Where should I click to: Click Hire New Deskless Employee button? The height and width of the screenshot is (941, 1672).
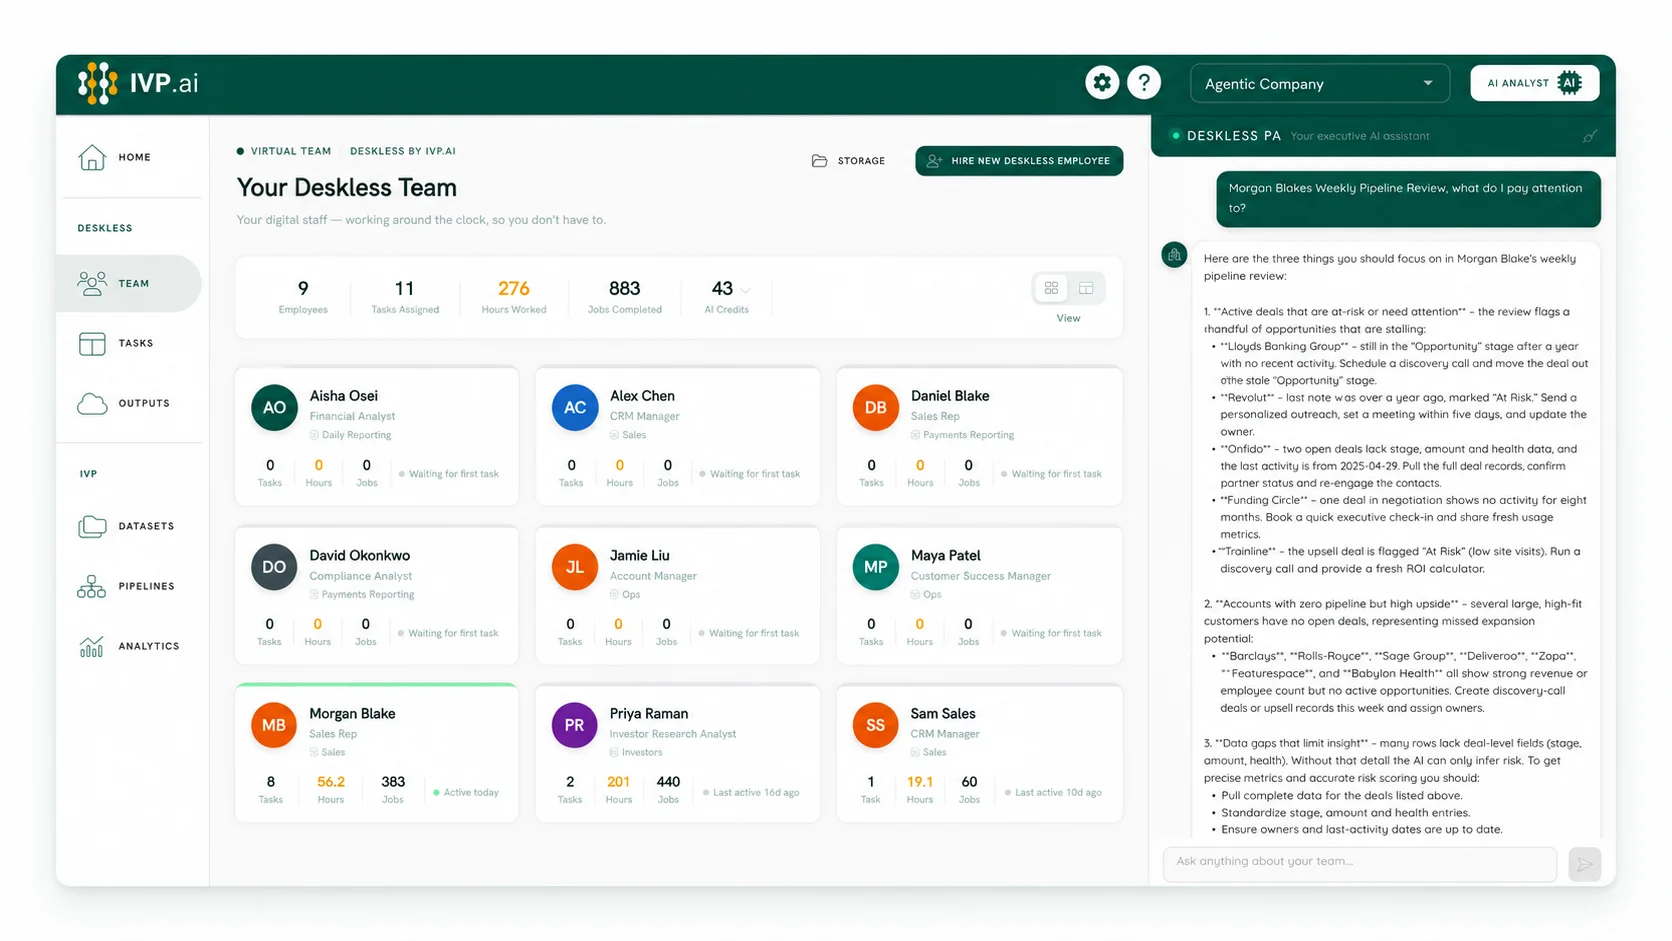click(1019, 161)
